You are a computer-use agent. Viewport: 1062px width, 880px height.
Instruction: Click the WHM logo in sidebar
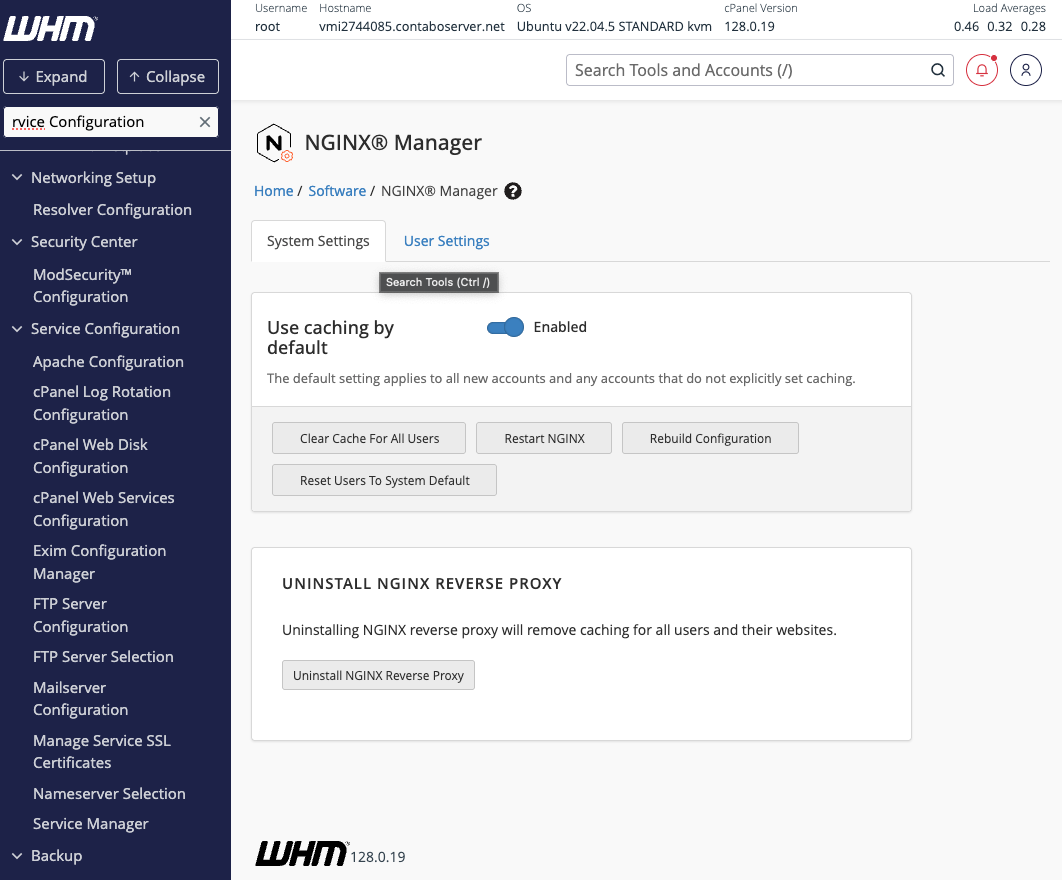coord(50,28)
